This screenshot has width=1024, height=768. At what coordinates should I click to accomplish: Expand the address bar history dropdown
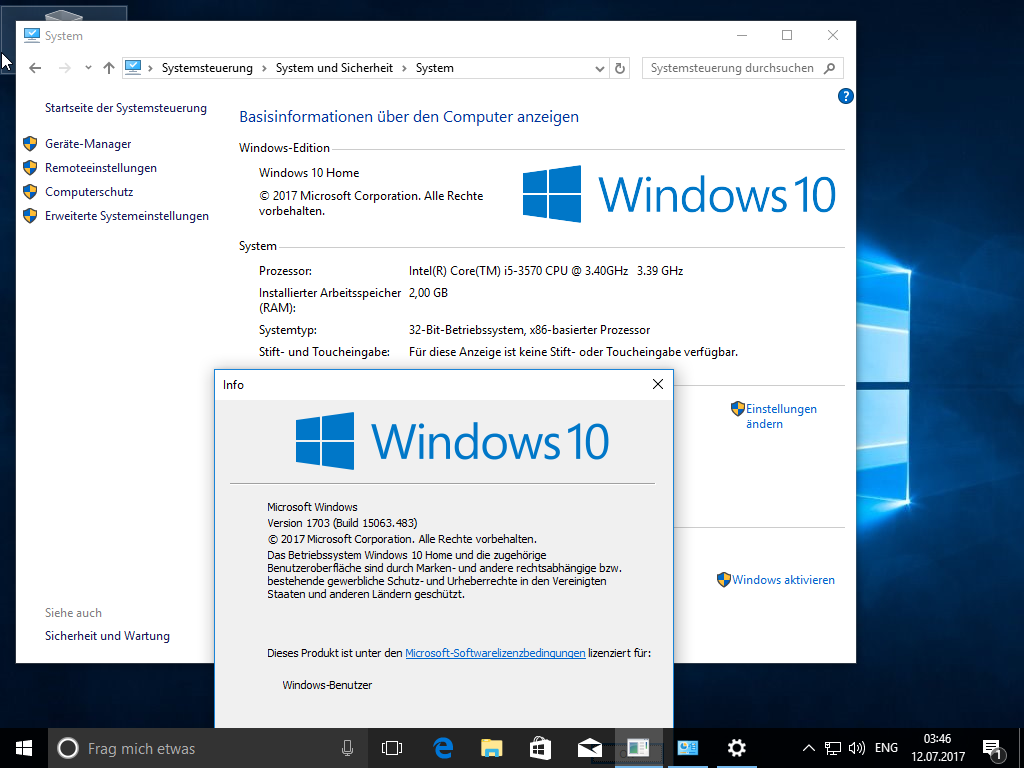click(600, 68)
